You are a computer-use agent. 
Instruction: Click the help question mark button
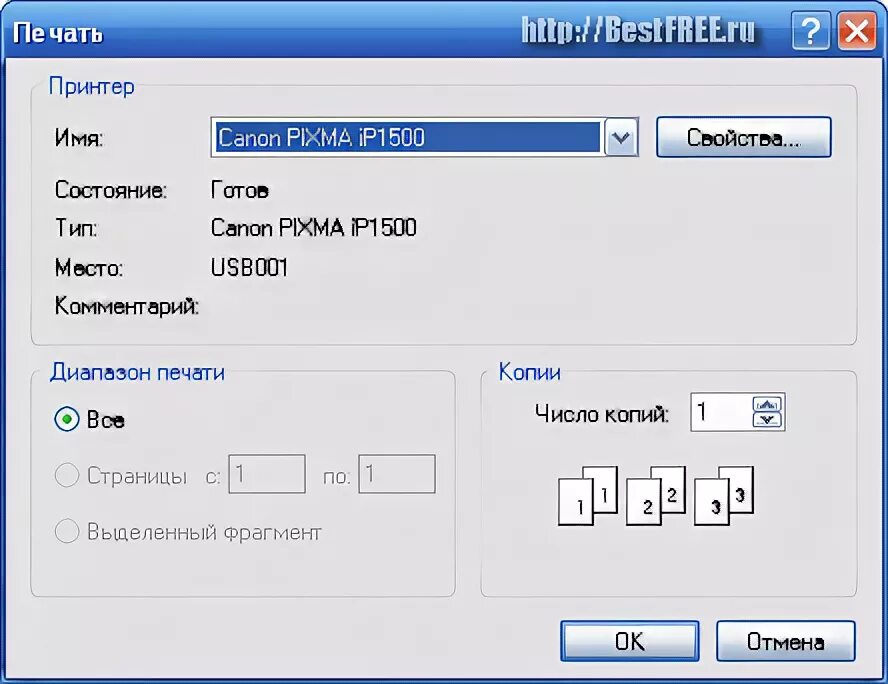click(810, 31)
